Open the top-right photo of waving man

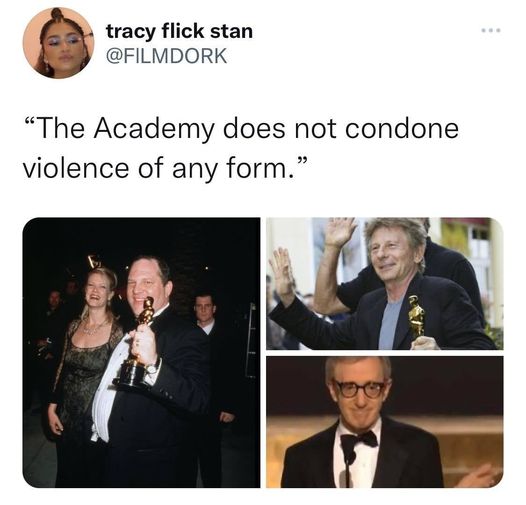tap(385, 284)
